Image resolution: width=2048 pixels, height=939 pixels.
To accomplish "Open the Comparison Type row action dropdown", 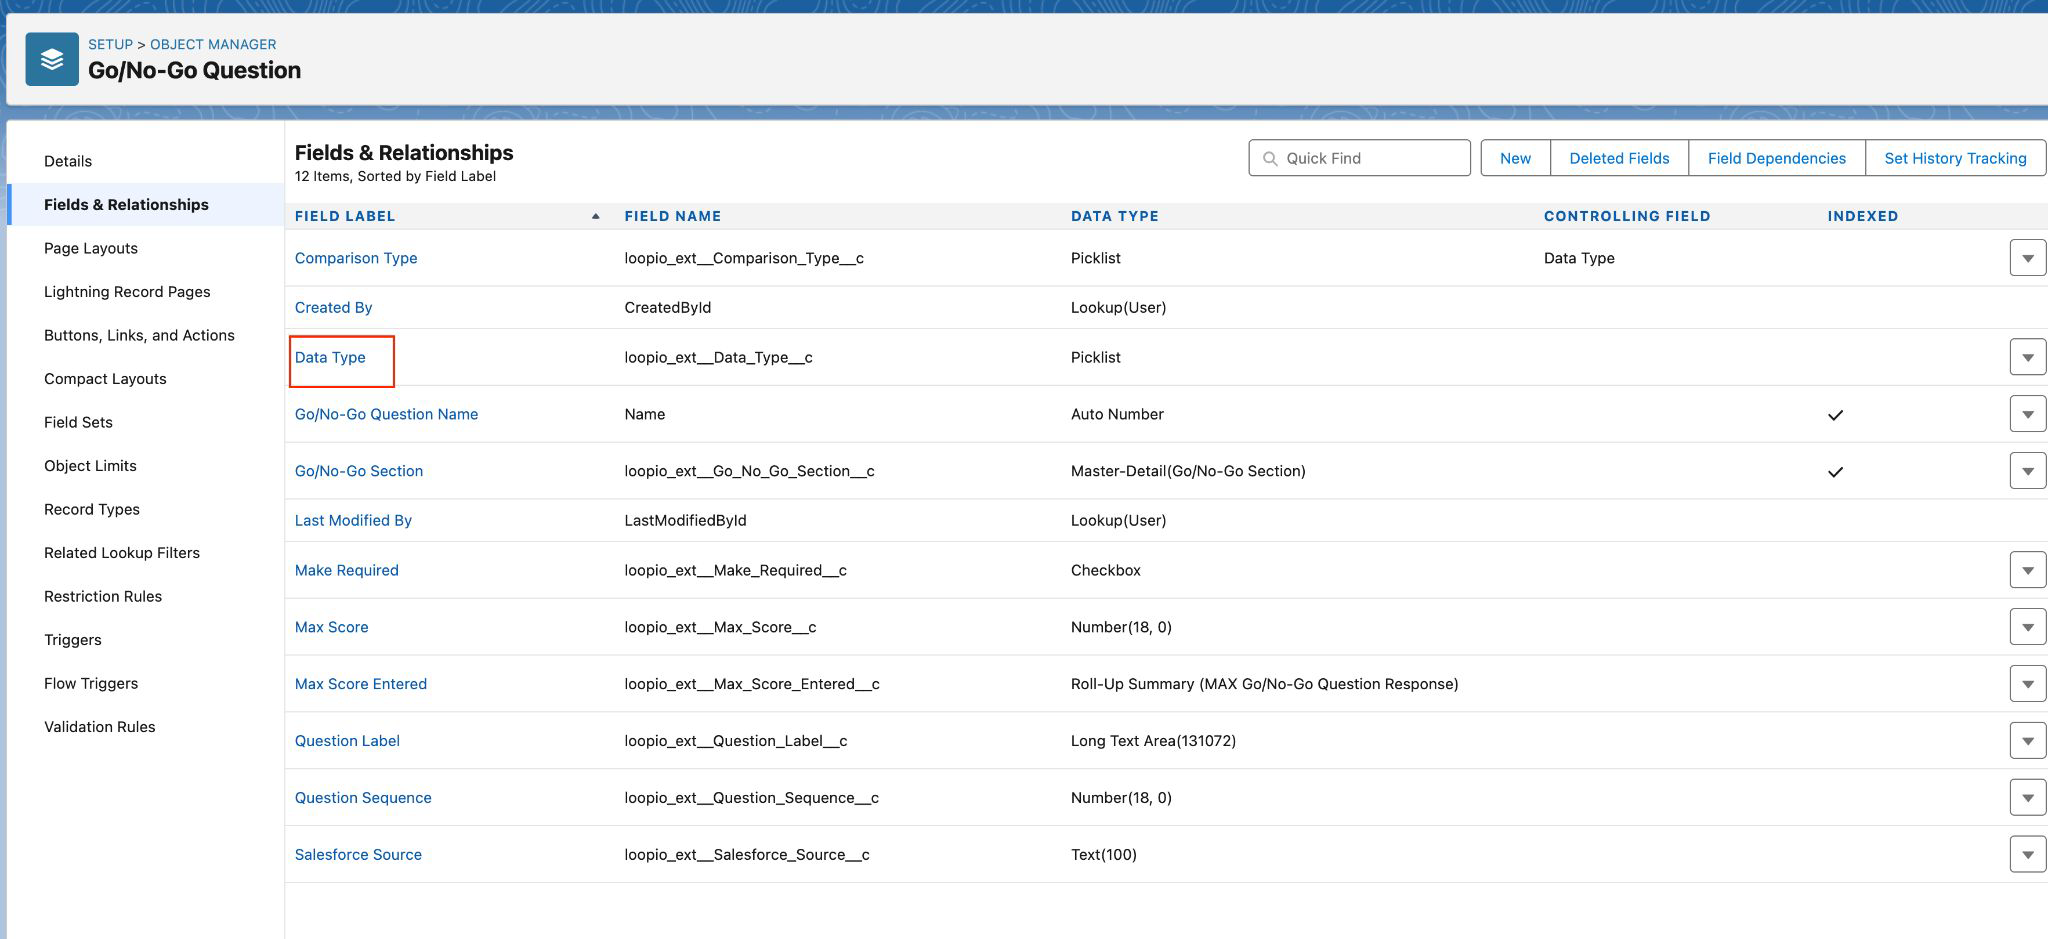I will [x=2027, y=258].
